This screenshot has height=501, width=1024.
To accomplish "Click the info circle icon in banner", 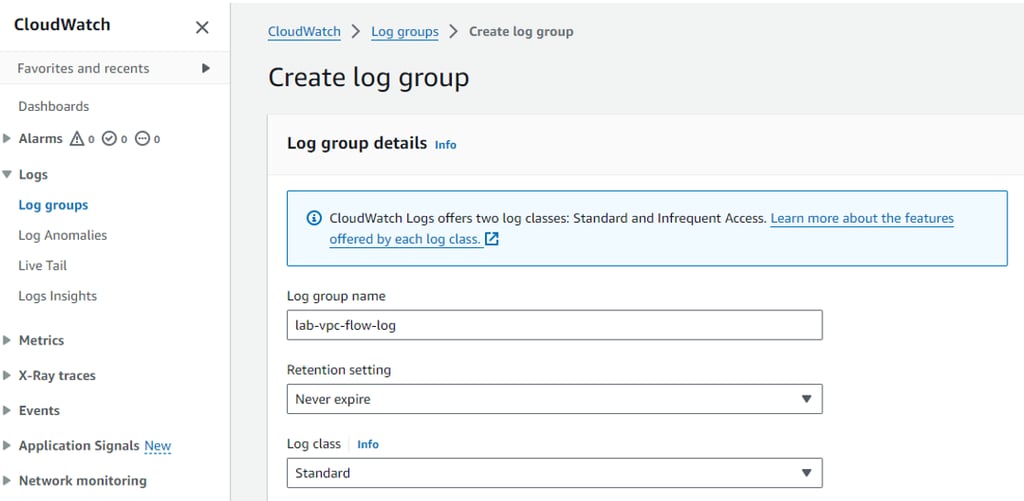I will tap(314, 218).
